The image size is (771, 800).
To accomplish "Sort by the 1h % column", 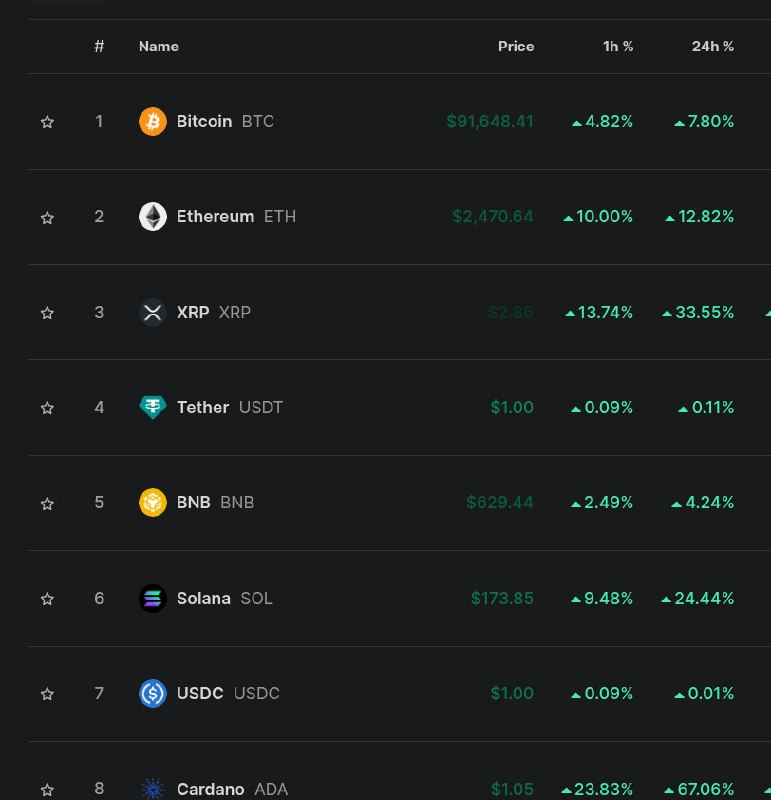I will [617, 46].
